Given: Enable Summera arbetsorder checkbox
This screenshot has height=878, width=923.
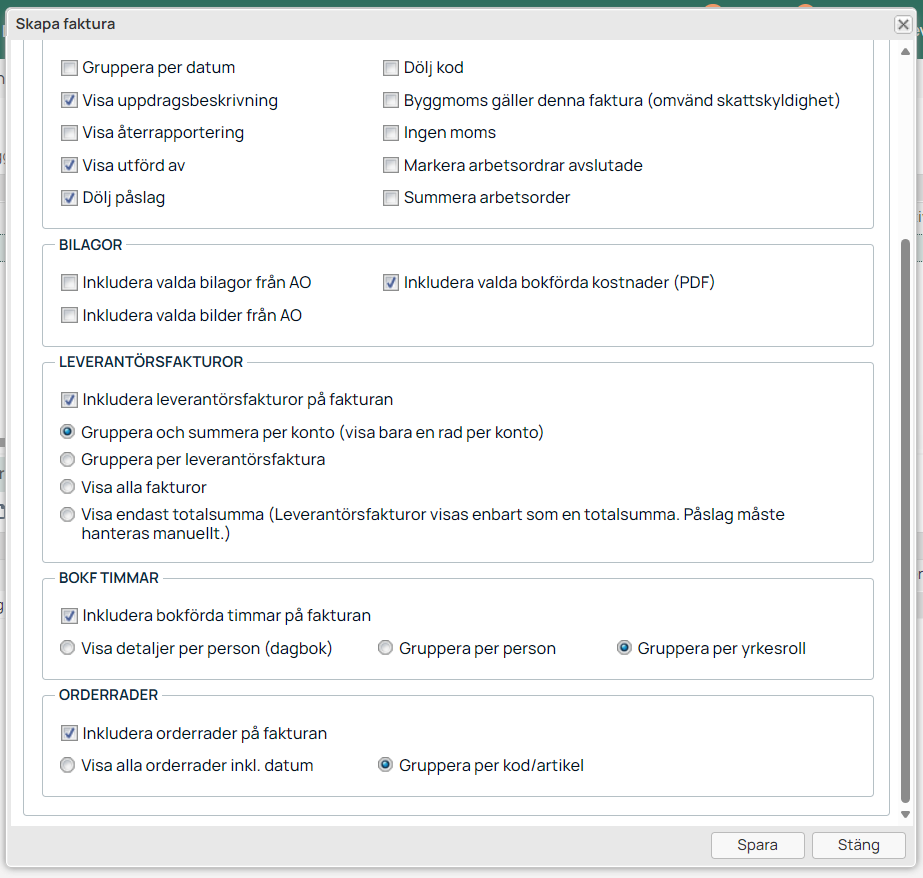Looking at the screenshot, I should coord(391,198).
